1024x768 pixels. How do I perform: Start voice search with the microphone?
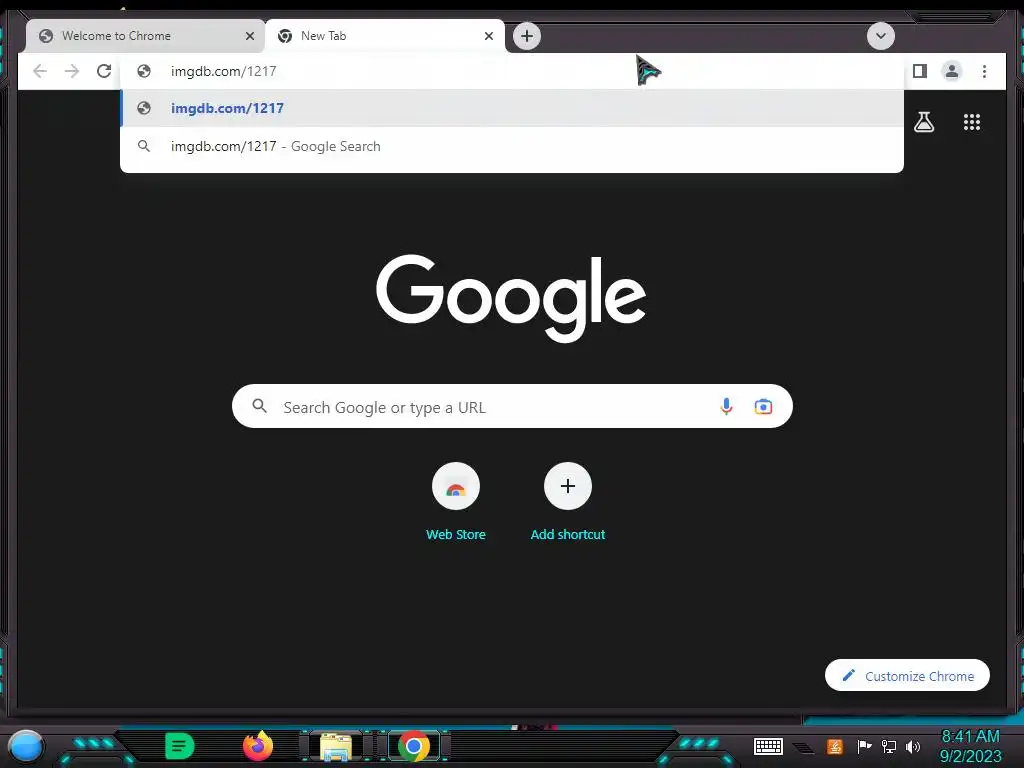pyautogui.click(x=726, y=406)
